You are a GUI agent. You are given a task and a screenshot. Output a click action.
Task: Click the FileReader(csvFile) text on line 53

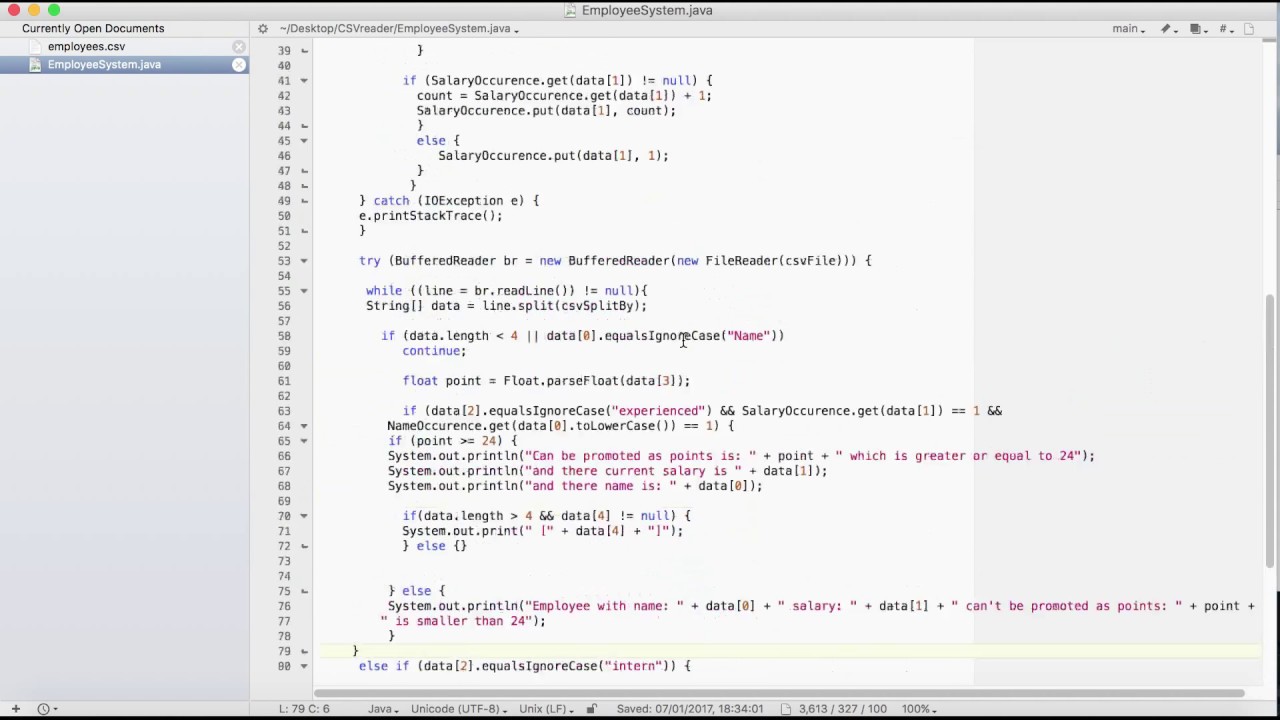click(x=774, y=261)
